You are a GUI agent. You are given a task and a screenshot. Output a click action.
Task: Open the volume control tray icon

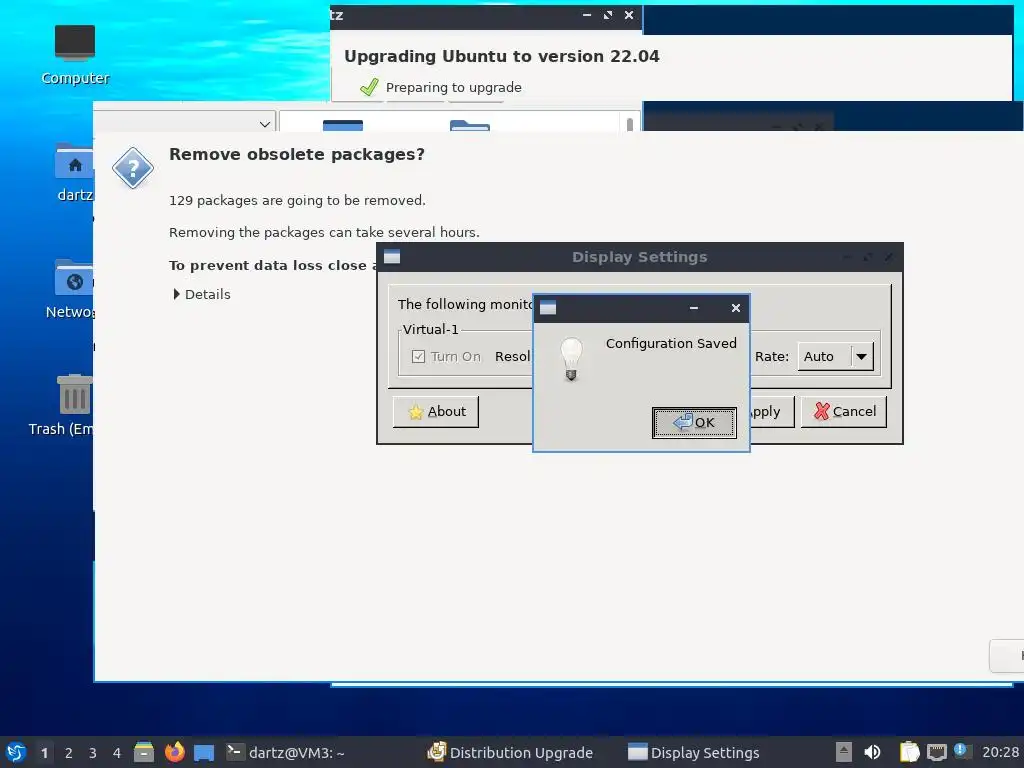coord(872,752)
